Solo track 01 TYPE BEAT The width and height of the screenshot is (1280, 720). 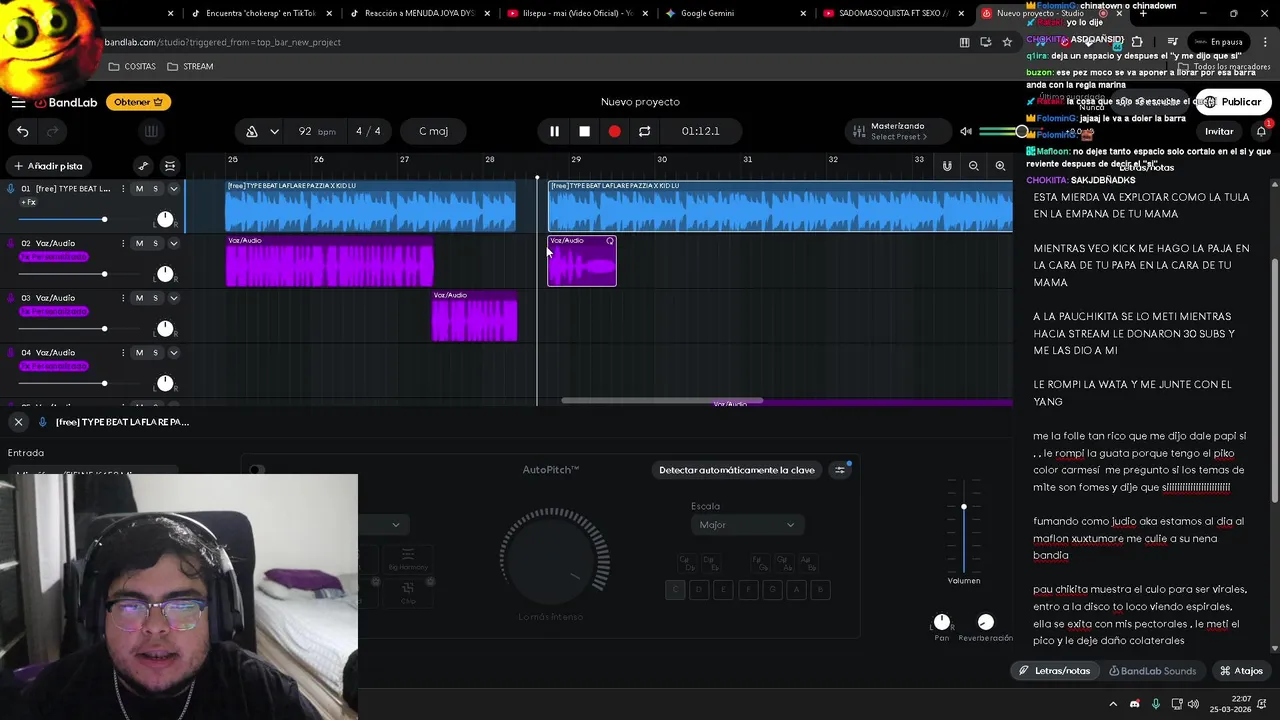pyautogui.click(x=155, y=189)
